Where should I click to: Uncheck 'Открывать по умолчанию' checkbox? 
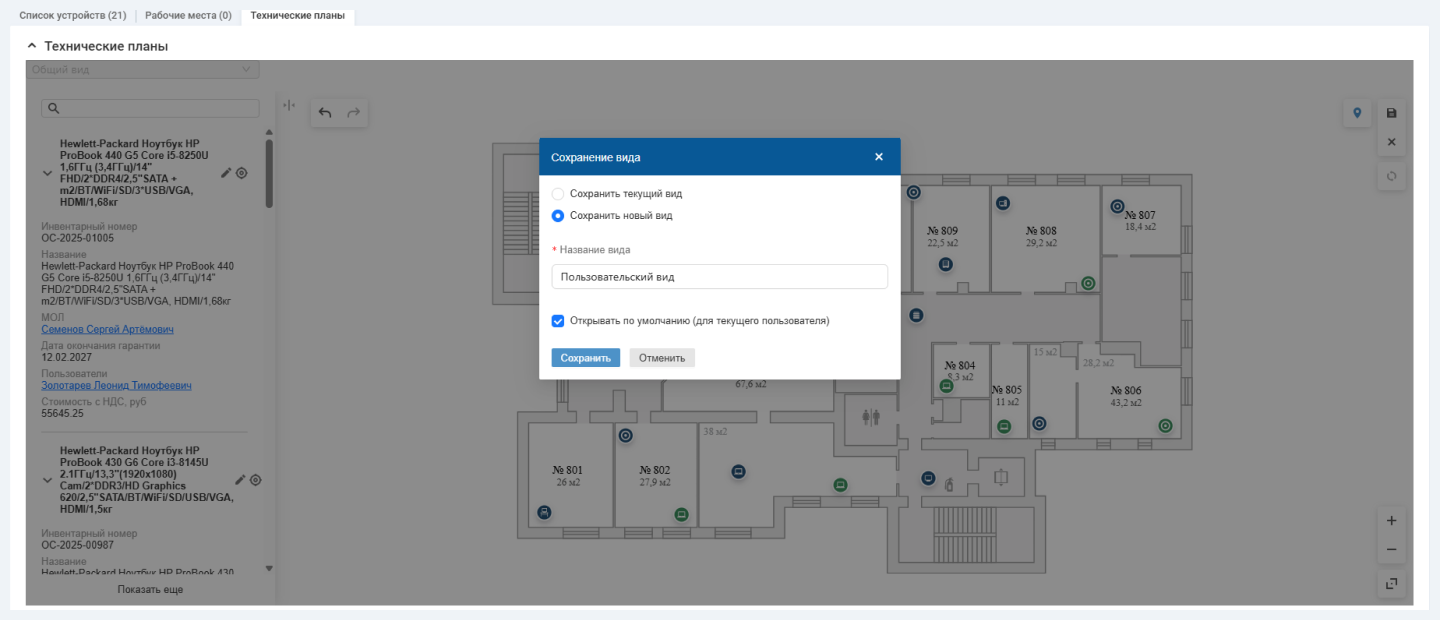(x=558, y=321)
